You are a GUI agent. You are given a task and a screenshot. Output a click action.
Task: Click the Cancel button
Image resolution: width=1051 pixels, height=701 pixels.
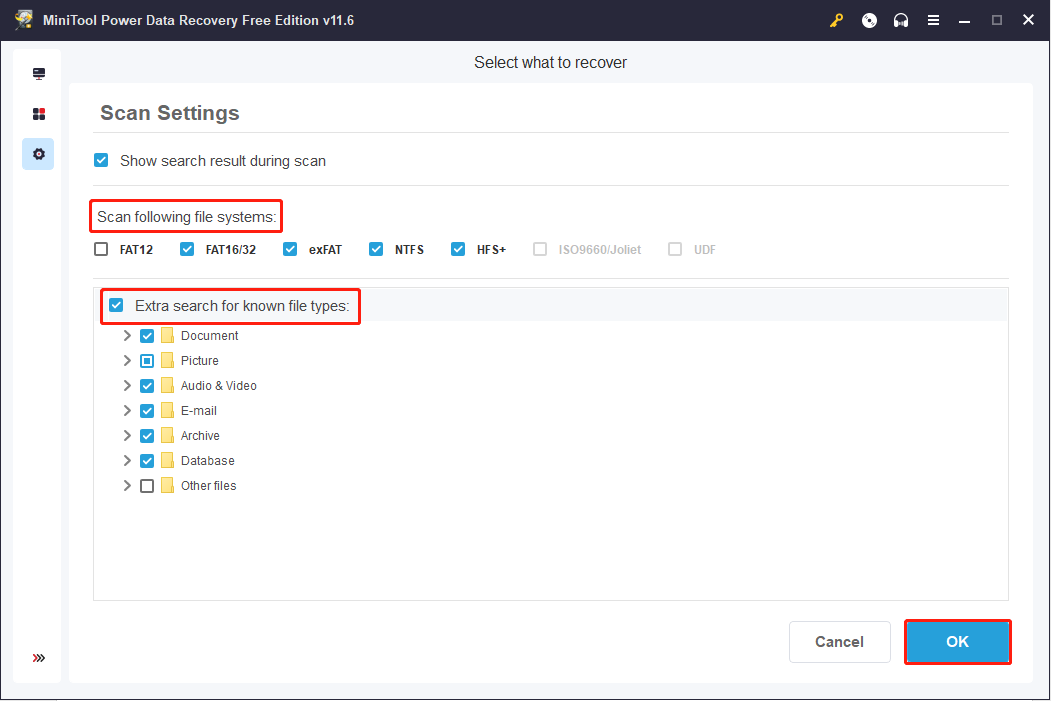(x=839, y=642)
